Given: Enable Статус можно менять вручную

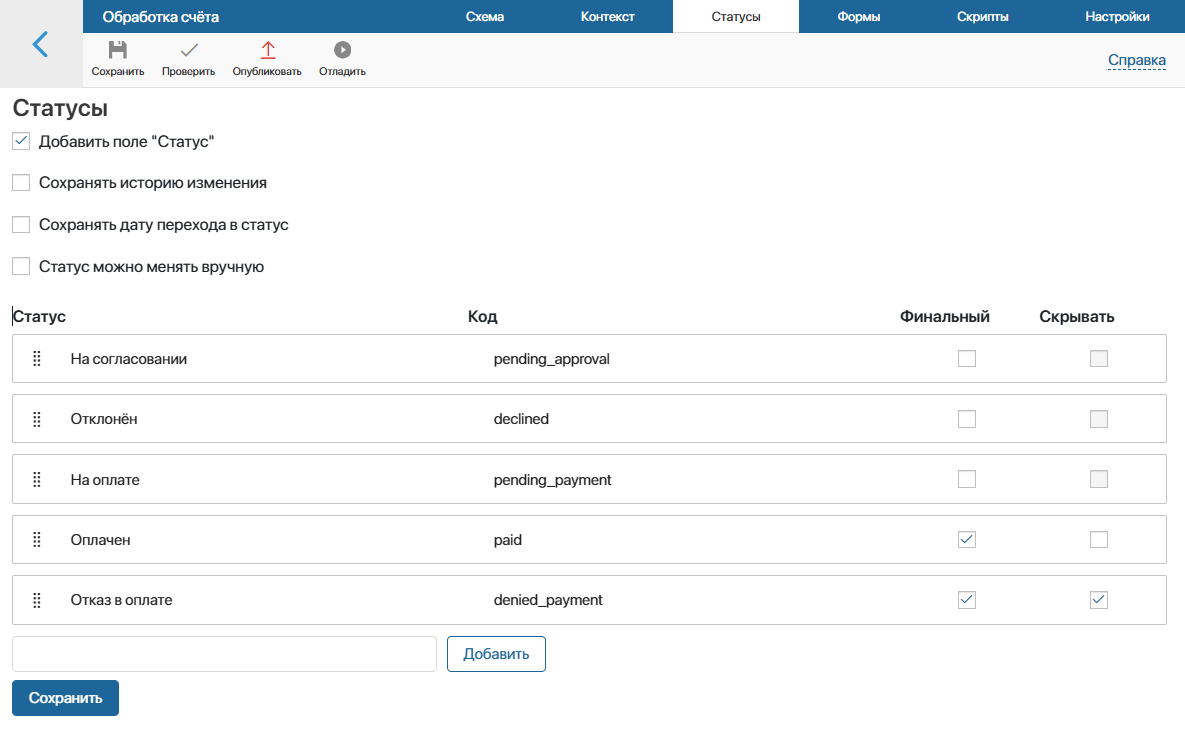Looking at the screenshot, I should (21, 266).
